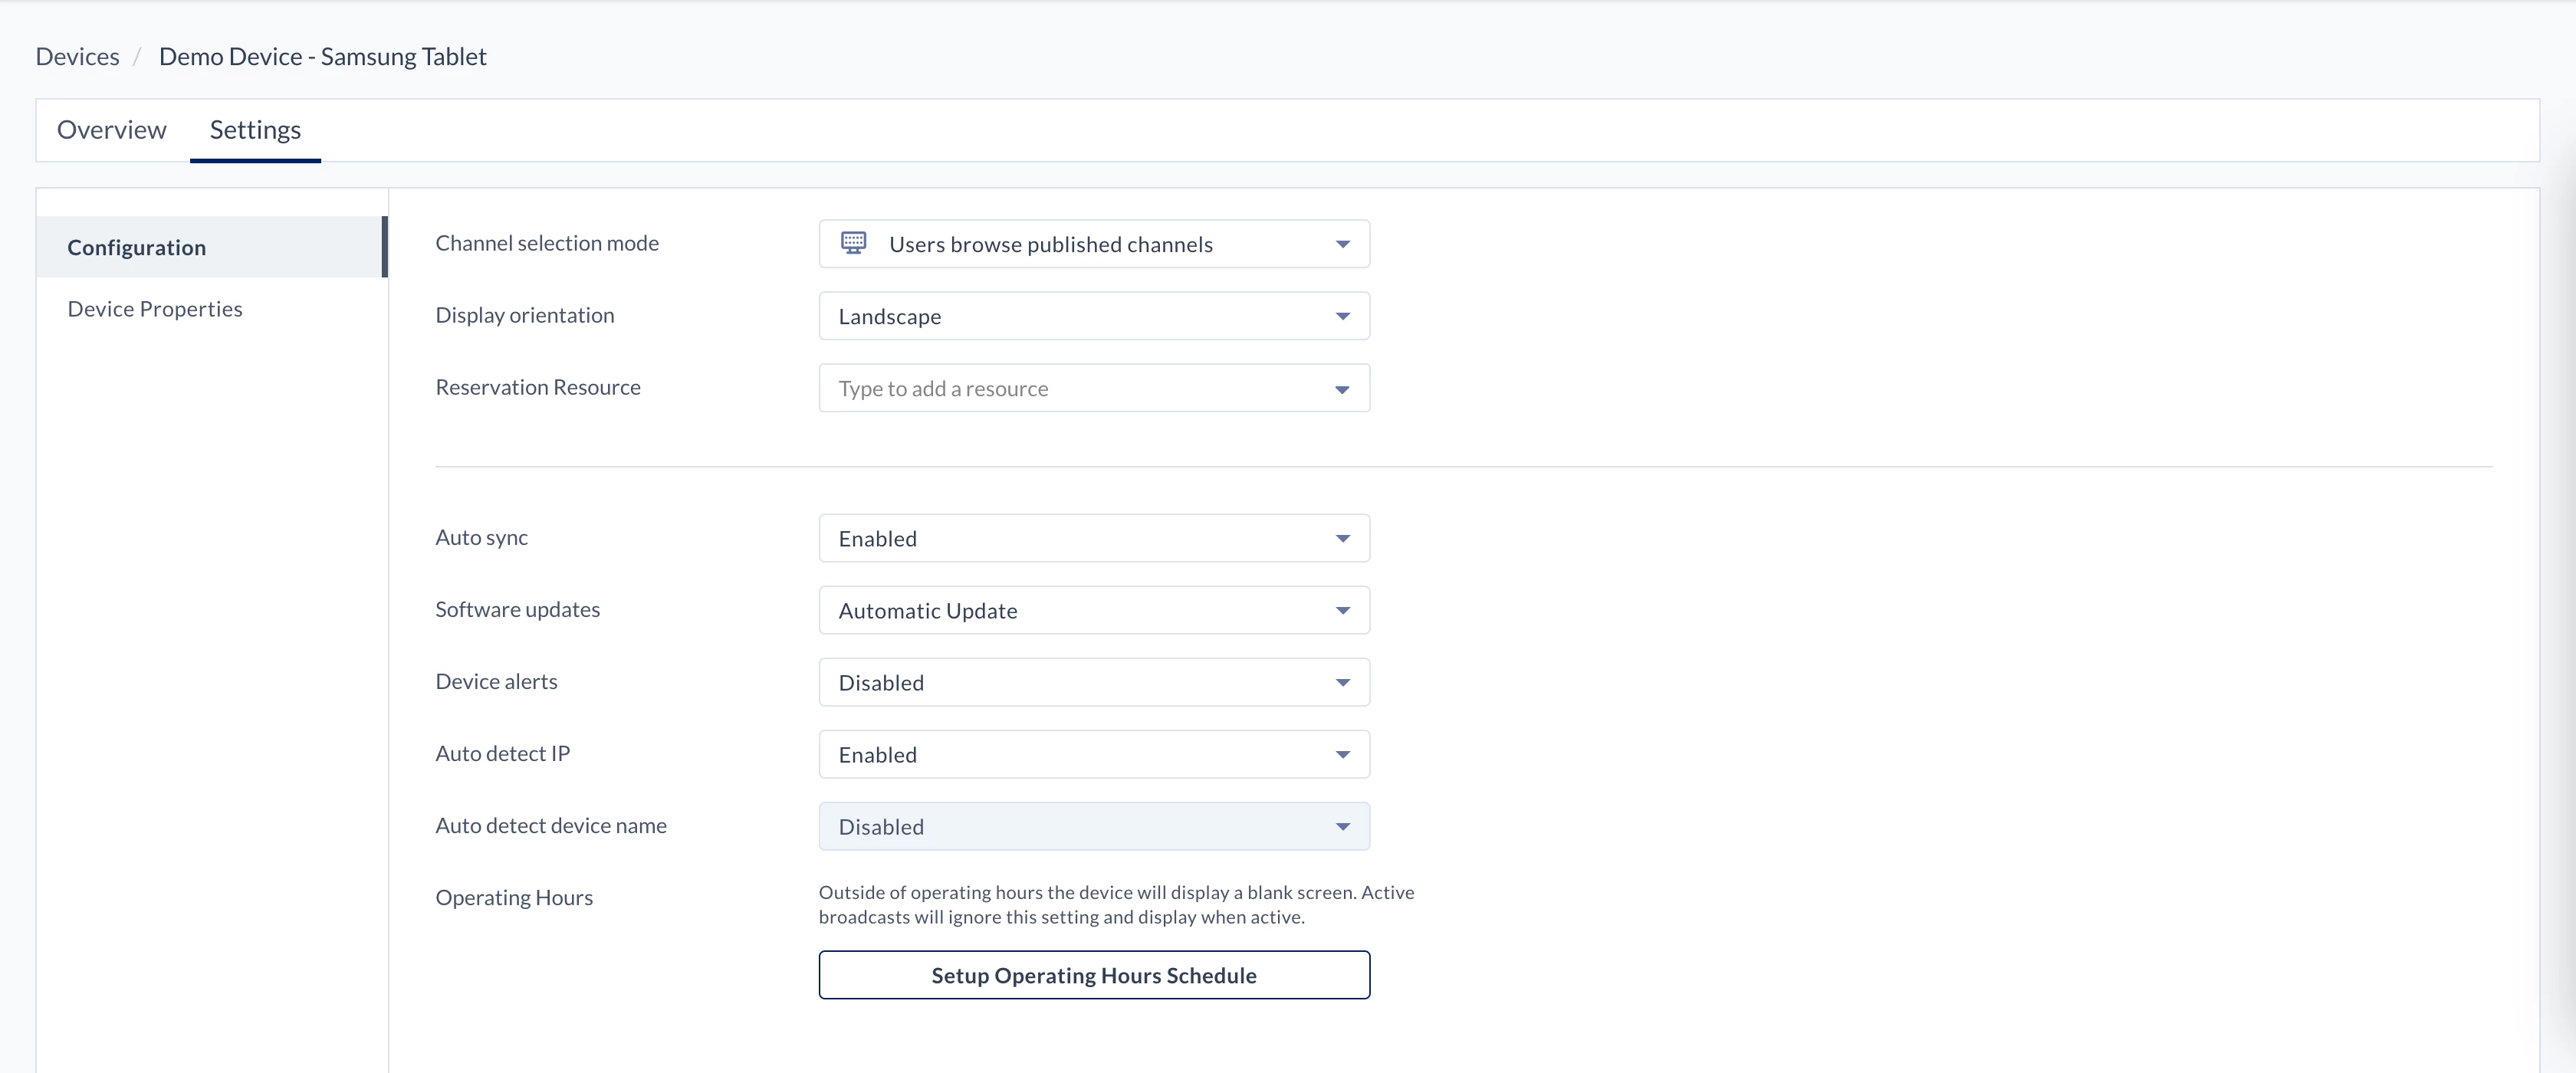This screenshot has height=1073, width=2576.
Task: Expand the Display orientation dropdown arrow
Action: coord(1342,316)
